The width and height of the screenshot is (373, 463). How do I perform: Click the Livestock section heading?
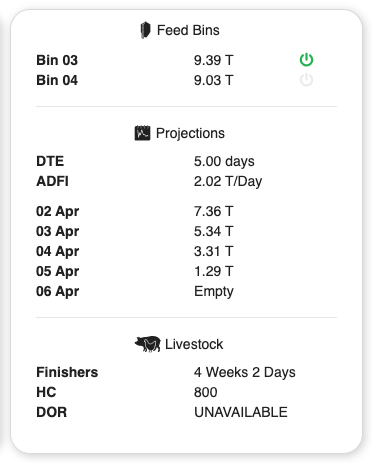[194, 344]
